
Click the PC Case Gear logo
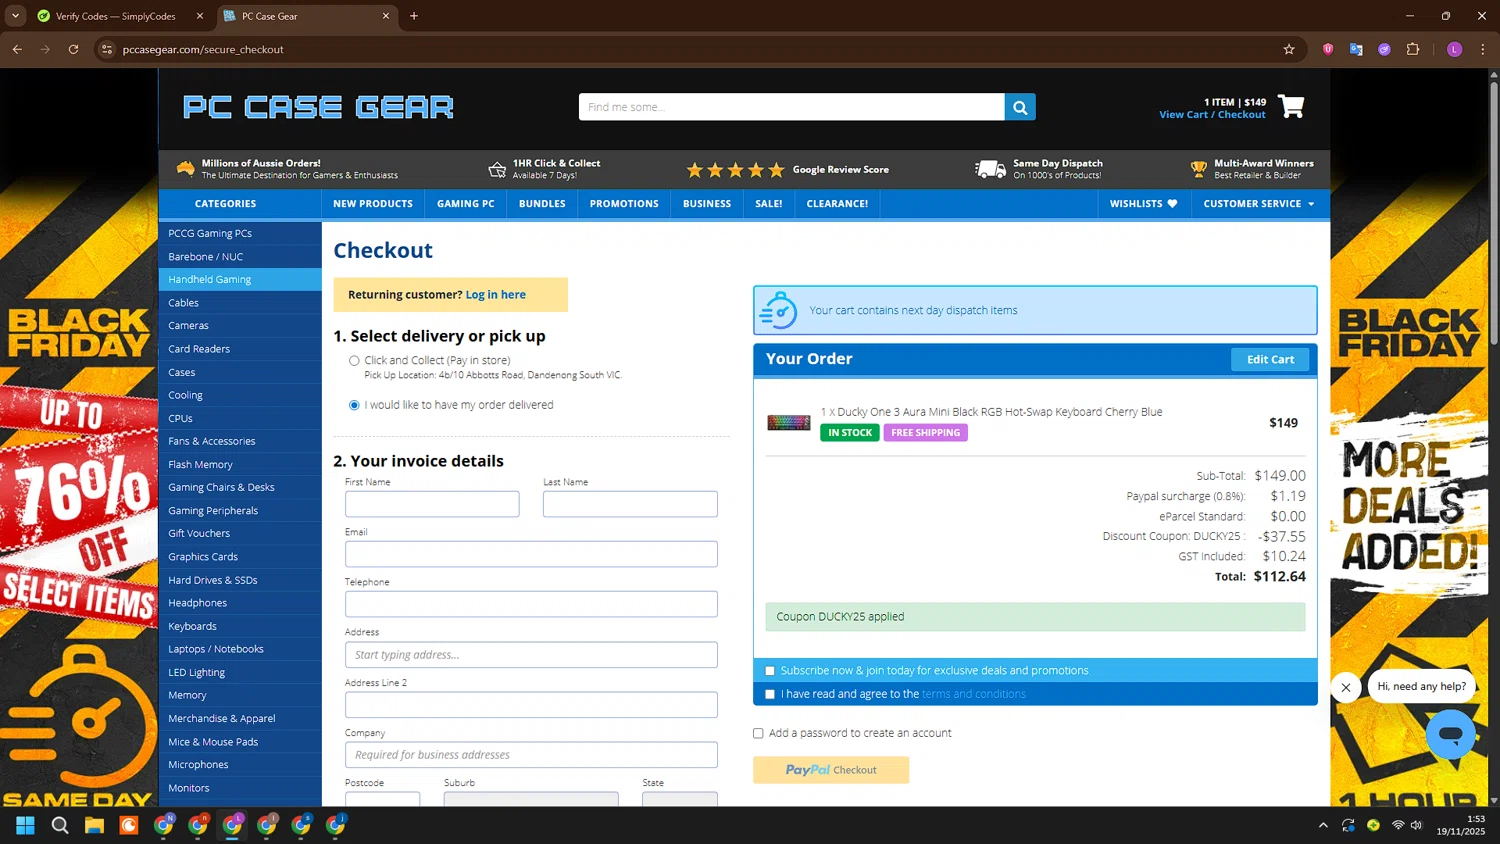pos(318,107)
